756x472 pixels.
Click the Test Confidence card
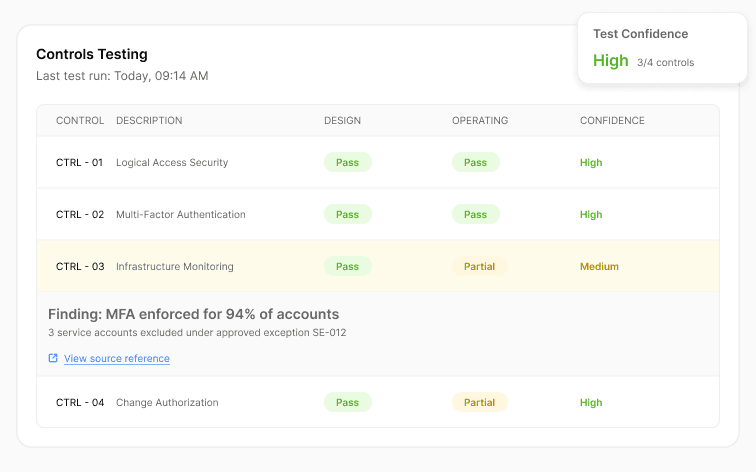pos(662,47)
